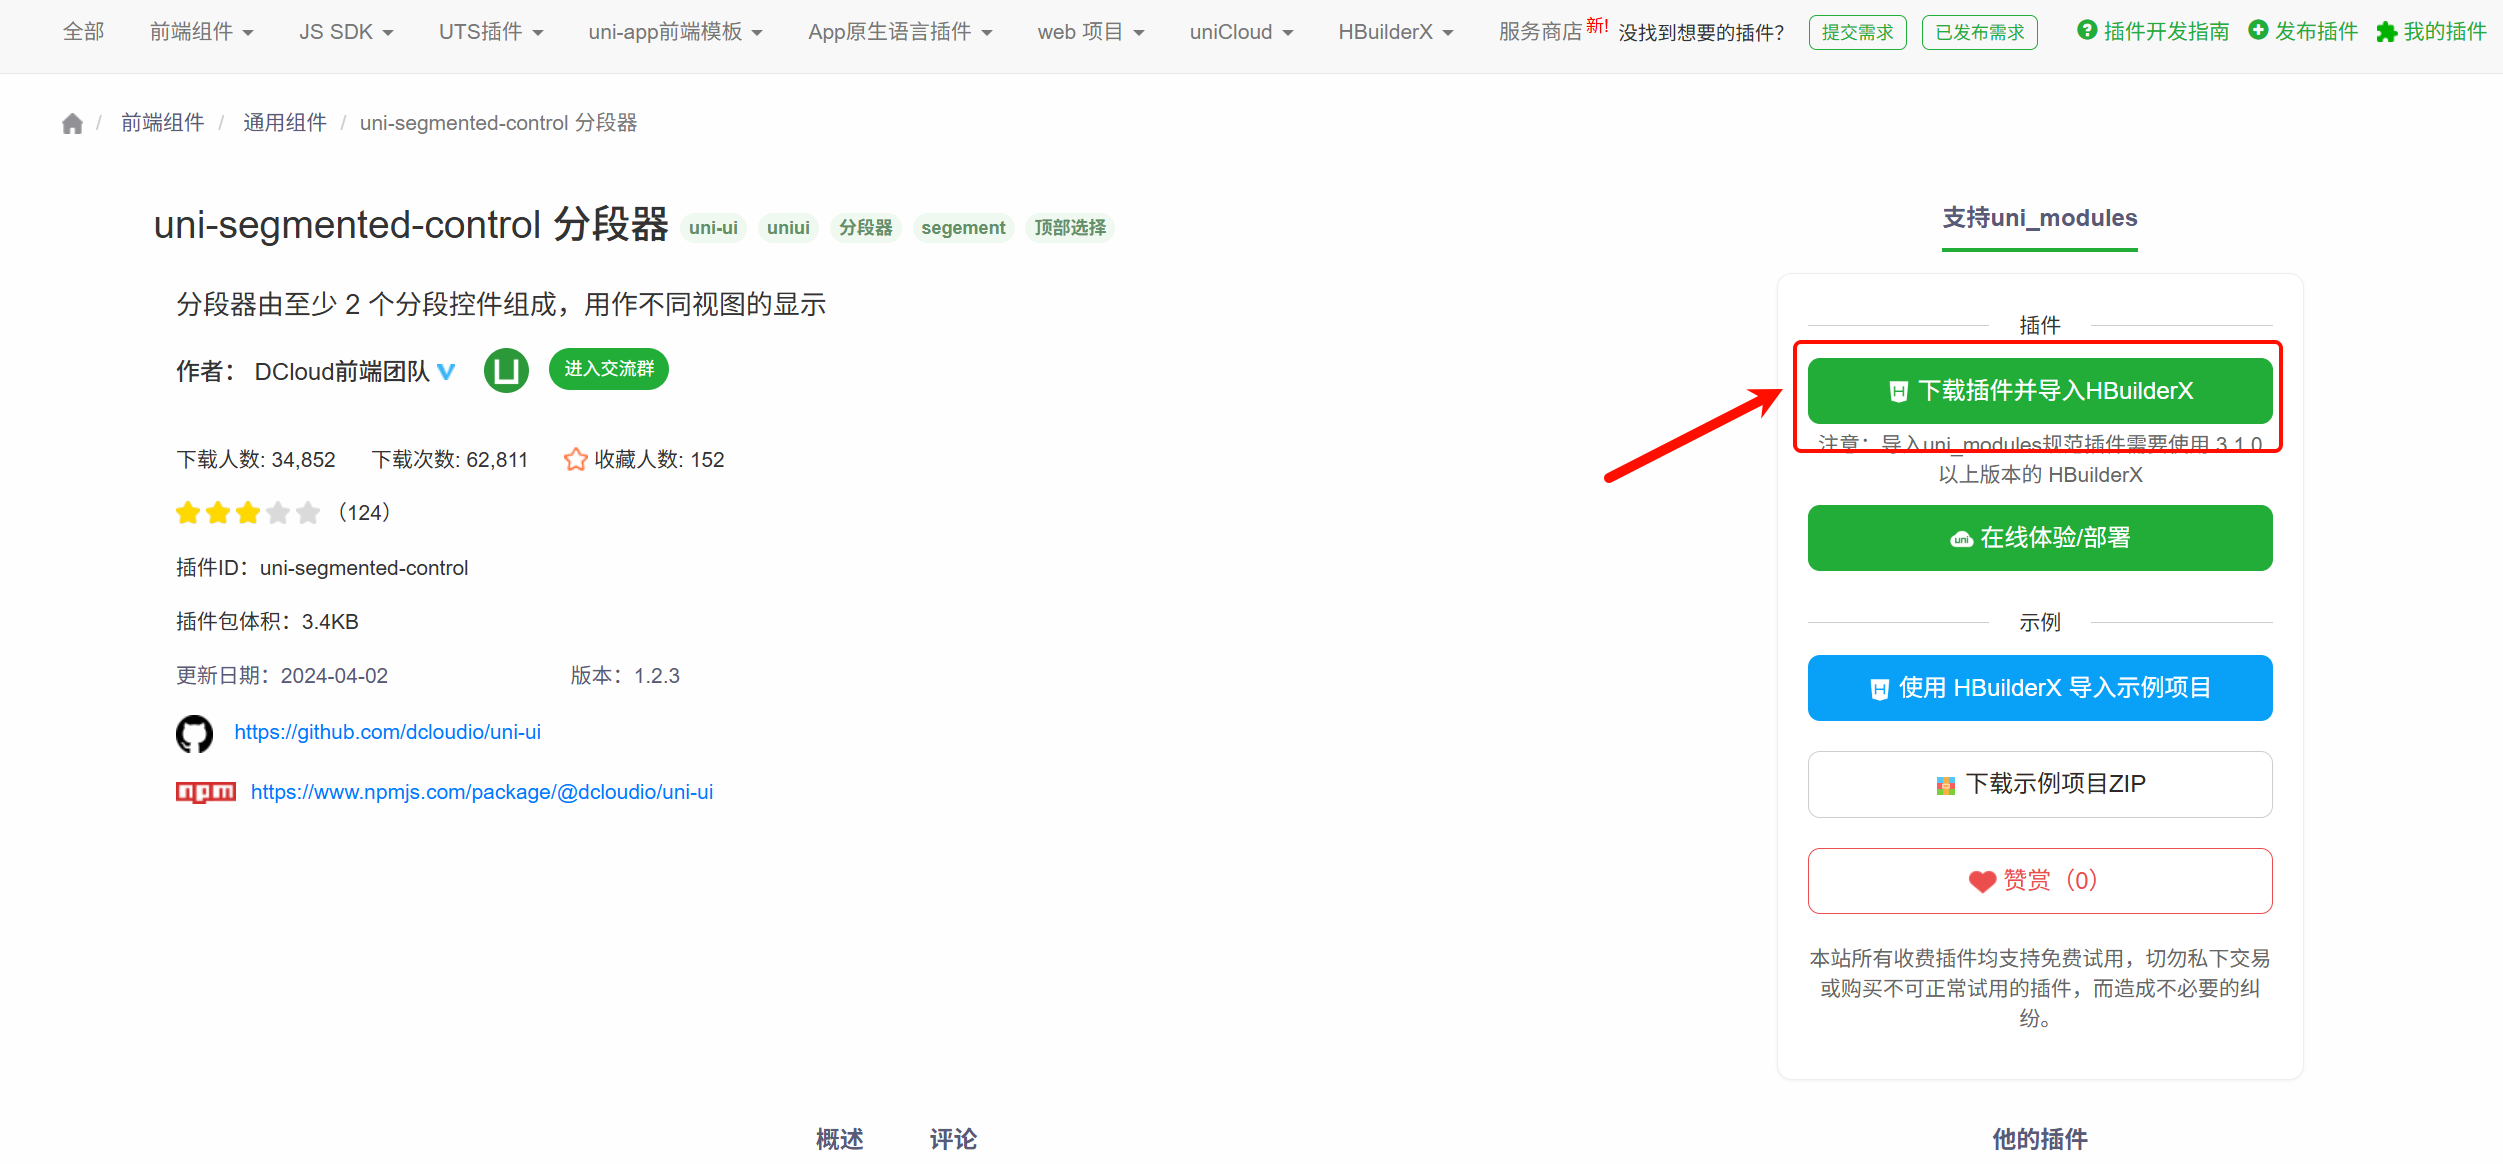Click the 前端组件 breadcrumb link
This screenshot has height=1164, width=2503.
163,123
